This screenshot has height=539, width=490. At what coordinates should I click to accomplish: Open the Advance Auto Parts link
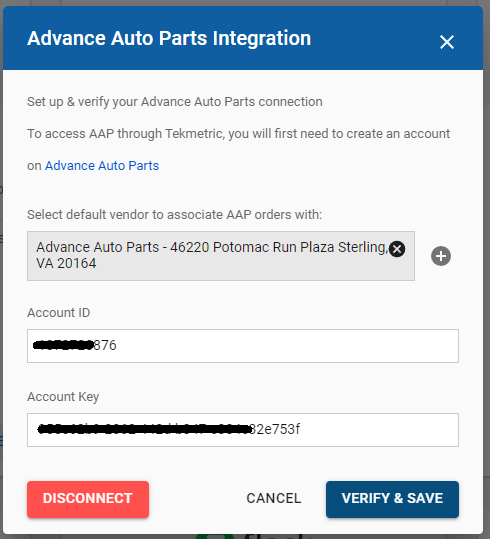click(102, 166)
